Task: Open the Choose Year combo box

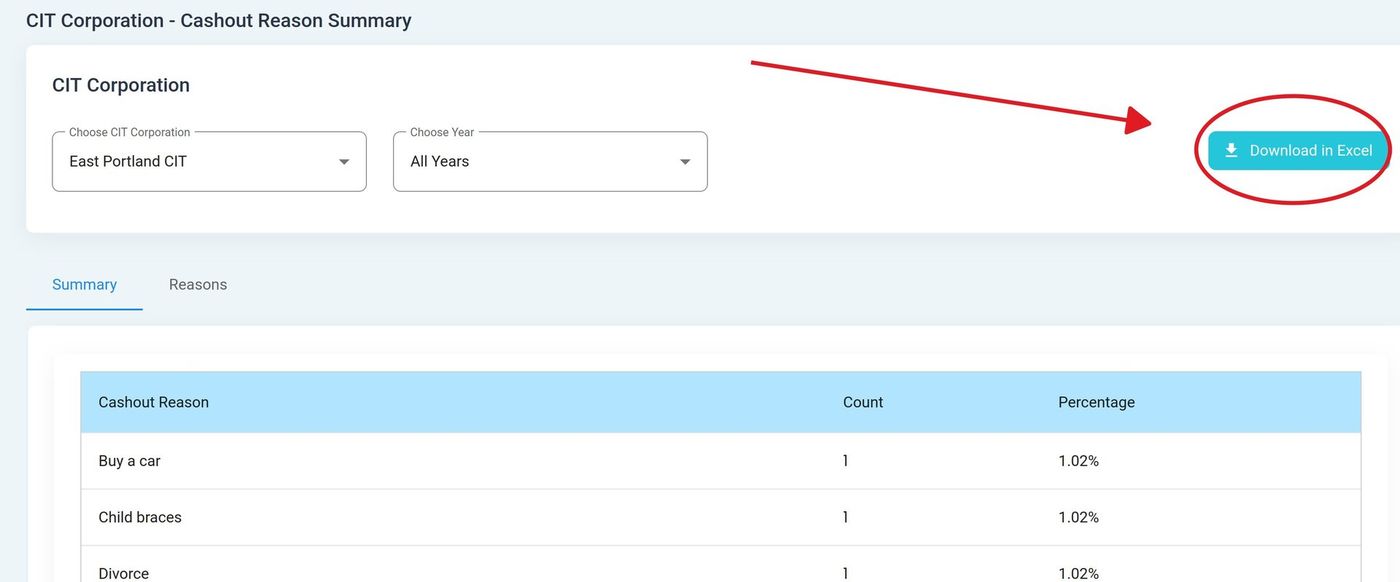Action: 549,161
